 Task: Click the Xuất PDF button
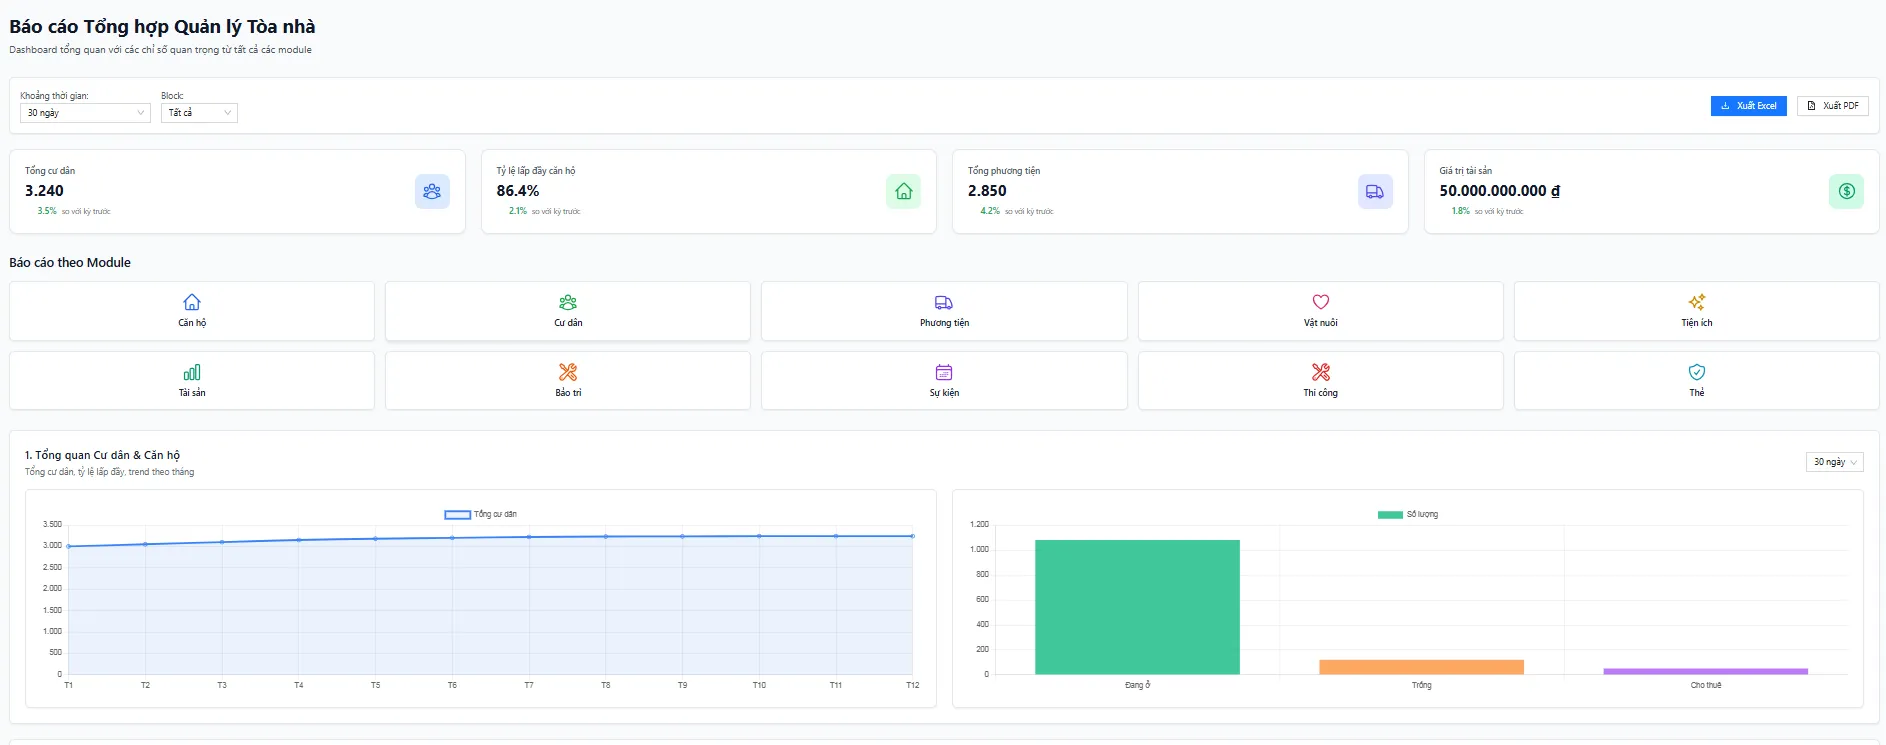(1833, 106)
